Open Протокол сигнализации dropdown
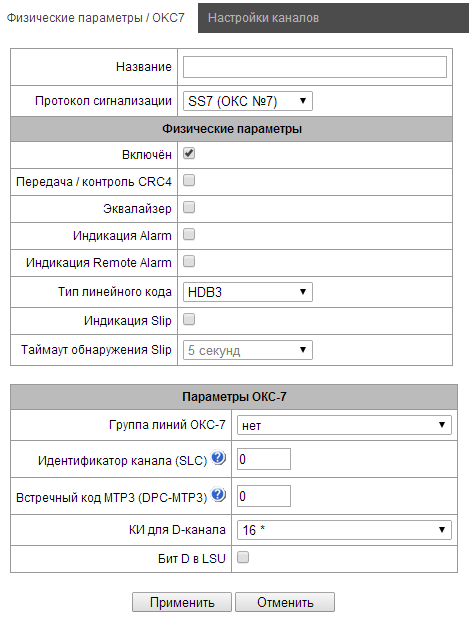 pyautogui.click(x=248, y=101)
